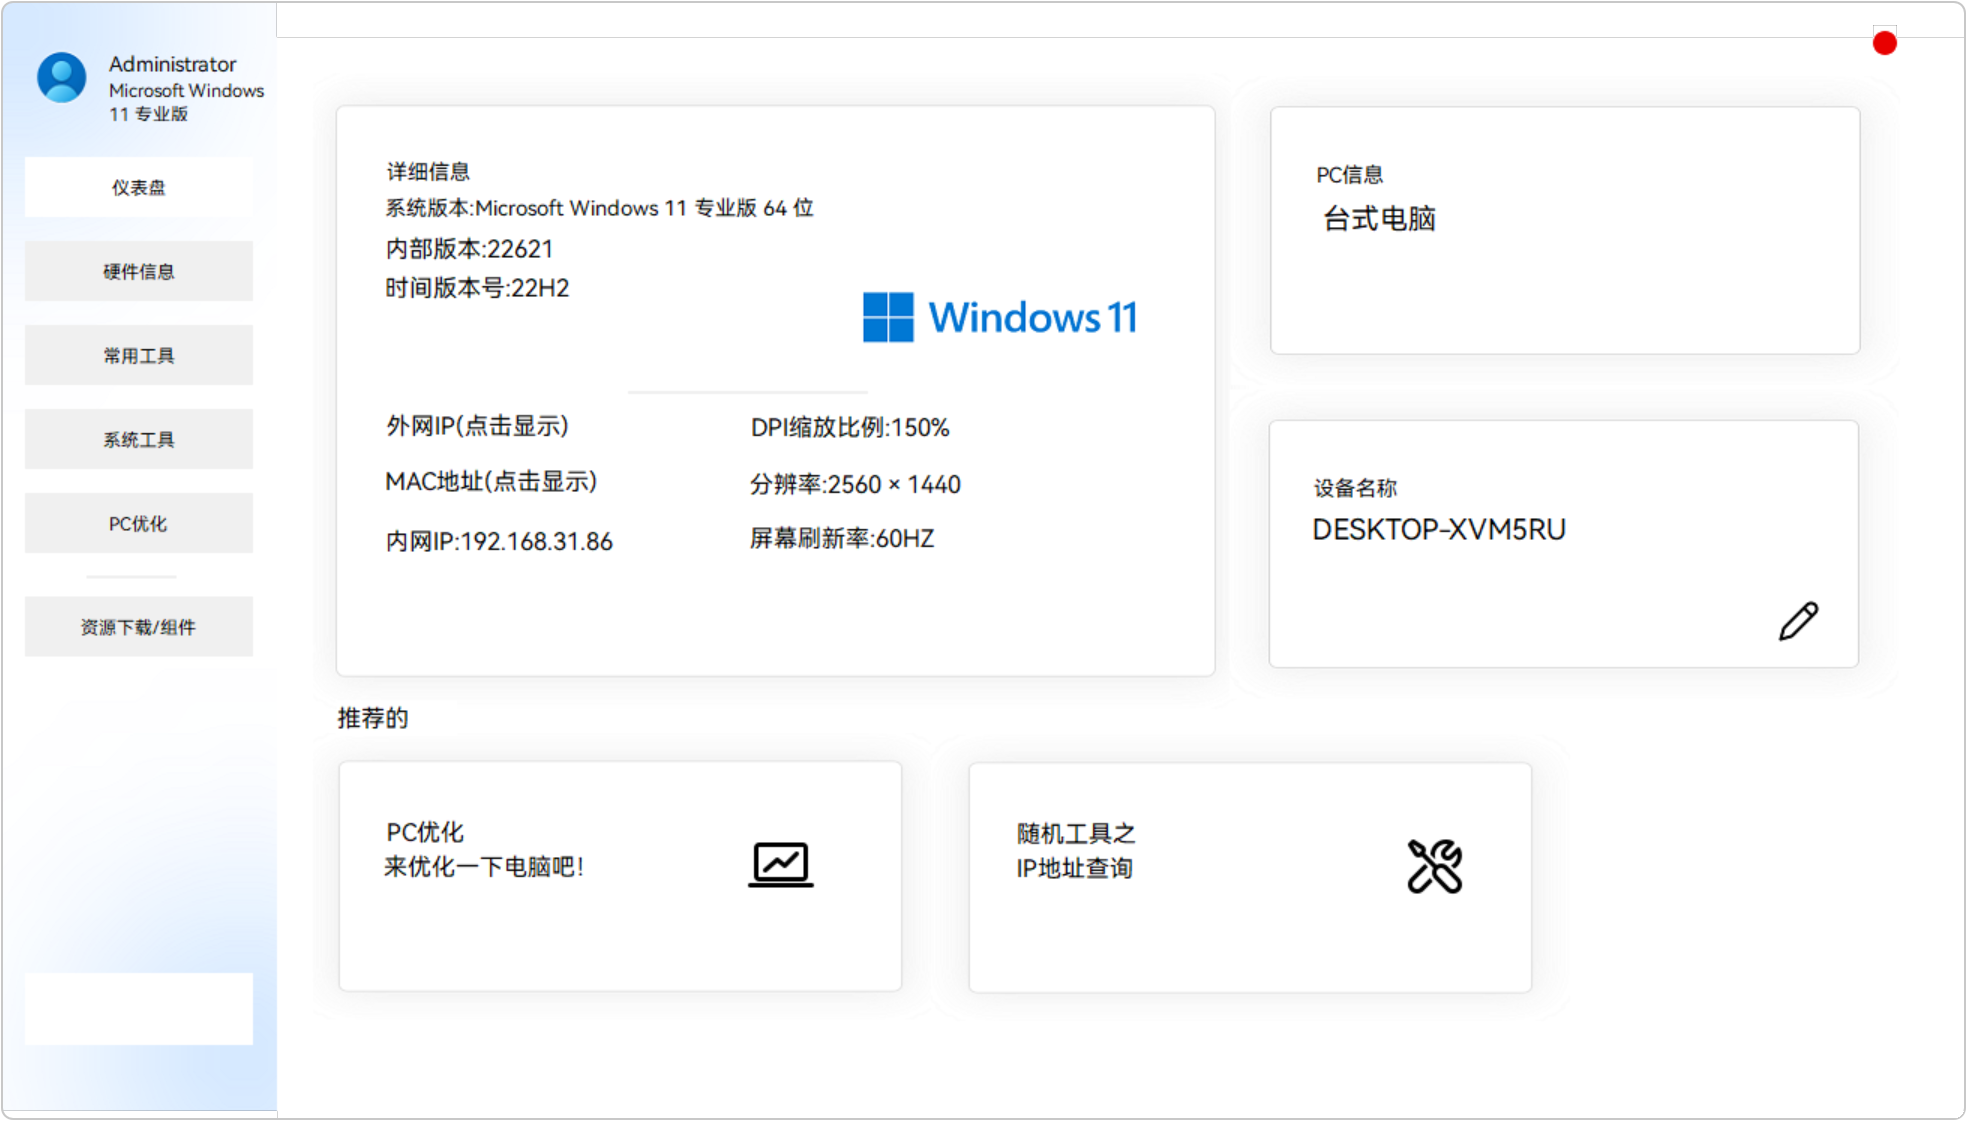Click the DESKTOP-XVM5RU device name text
The width and height of the screenshot is (1967, 1121).
(1439, 530)
